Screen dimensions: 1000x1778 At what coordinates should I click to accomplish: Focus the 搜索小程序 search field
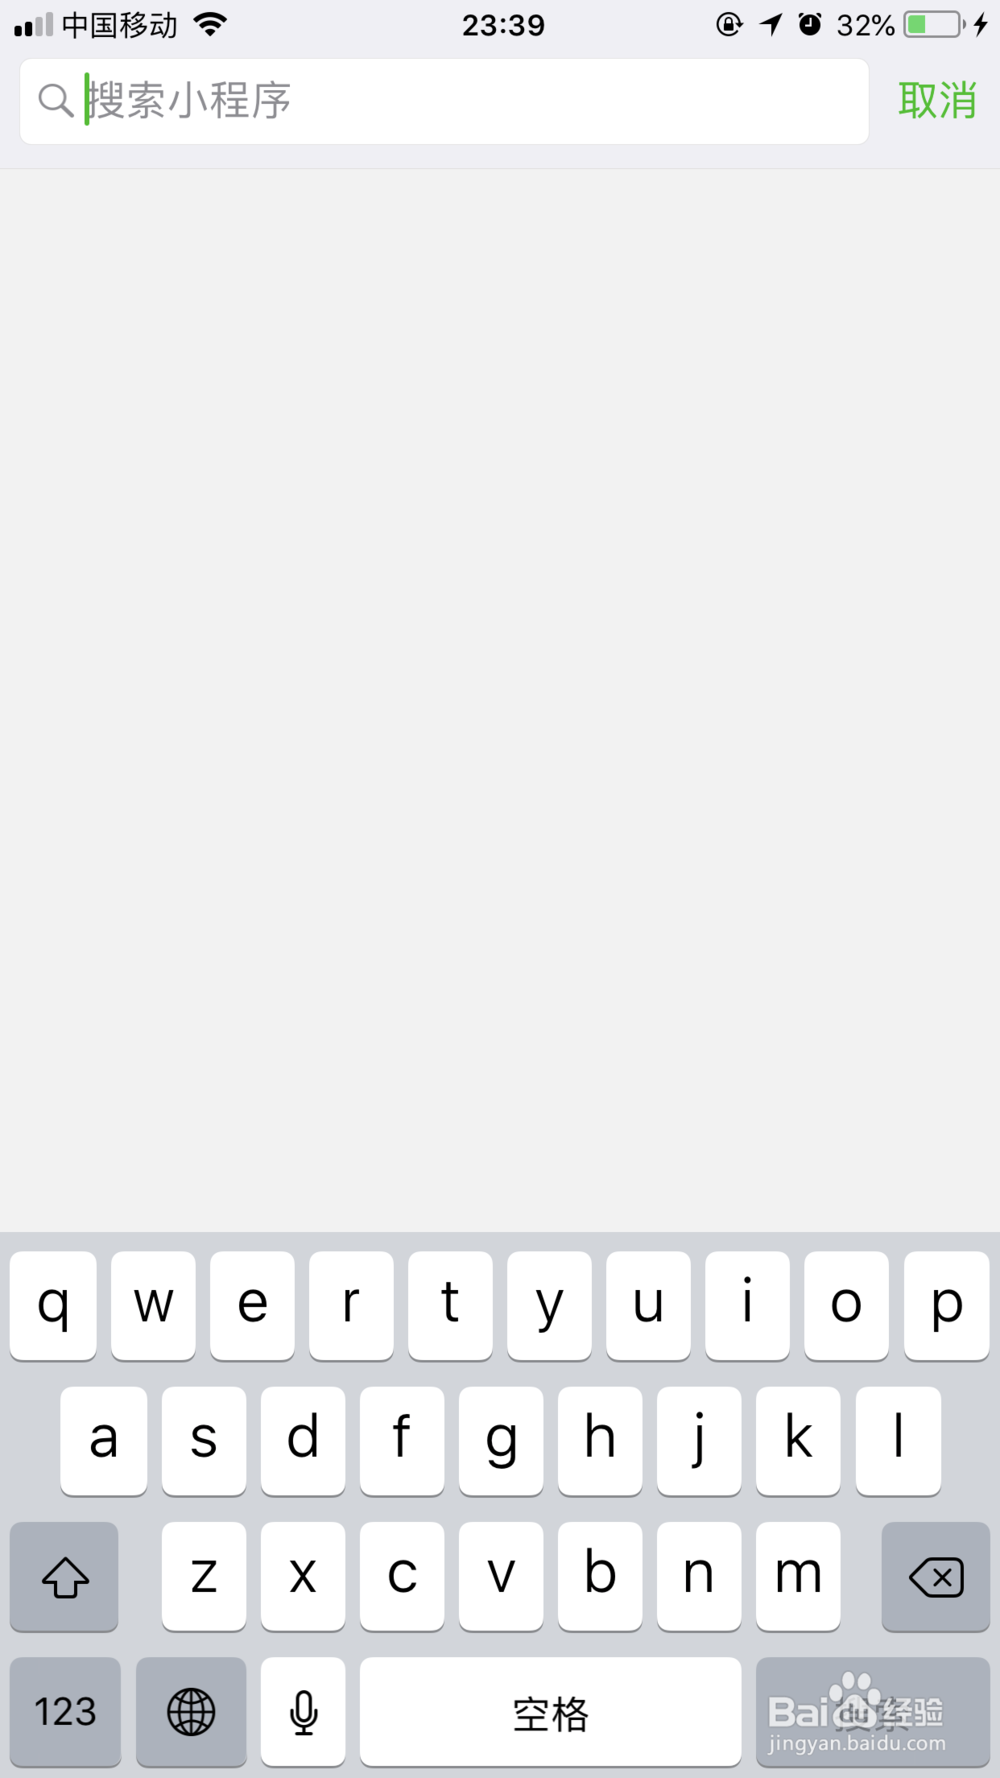pos(444,101)
